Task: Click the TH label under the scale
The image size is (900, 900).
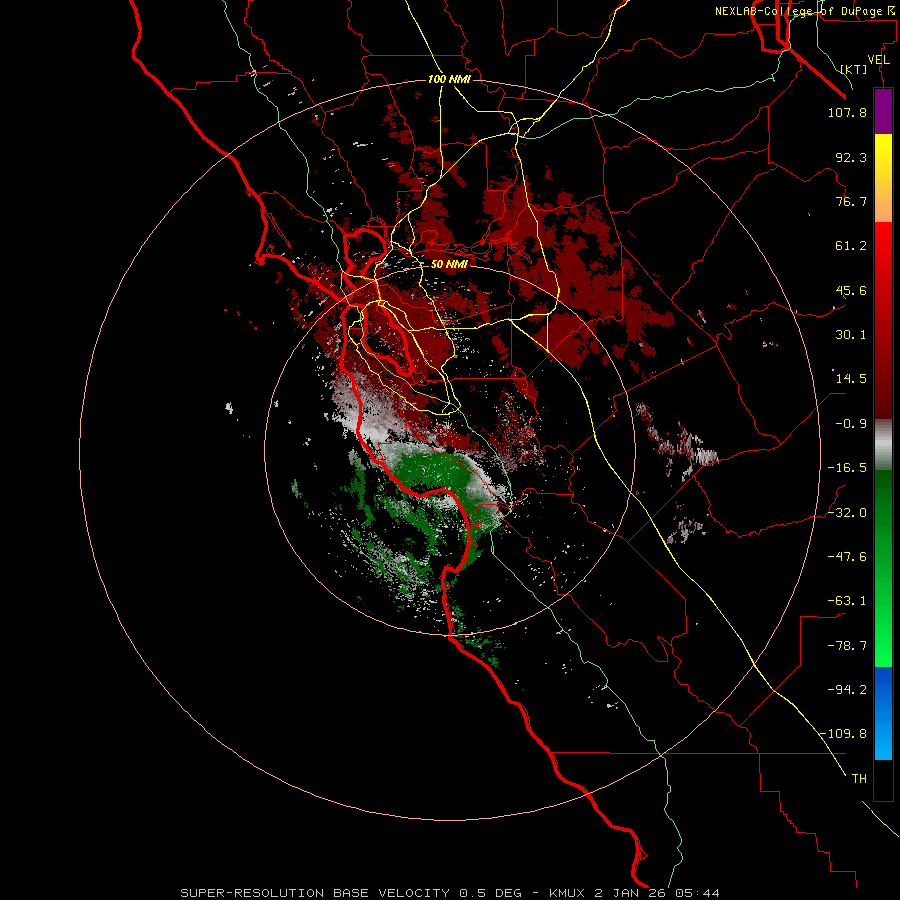Action: click(859, 778)
